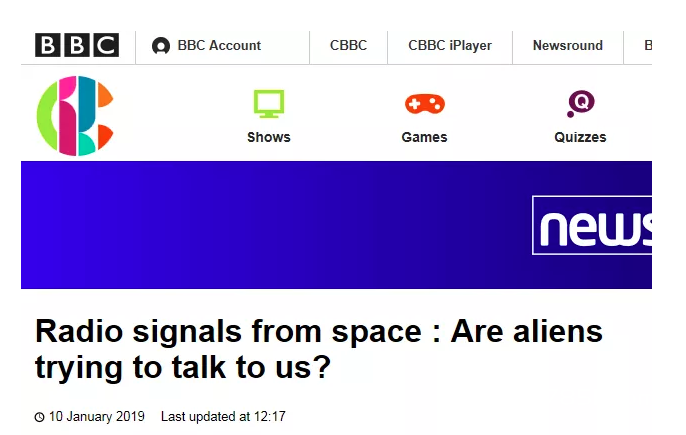
Task: Click the clock icon beside the date
Action: click(x=40, y=417)
